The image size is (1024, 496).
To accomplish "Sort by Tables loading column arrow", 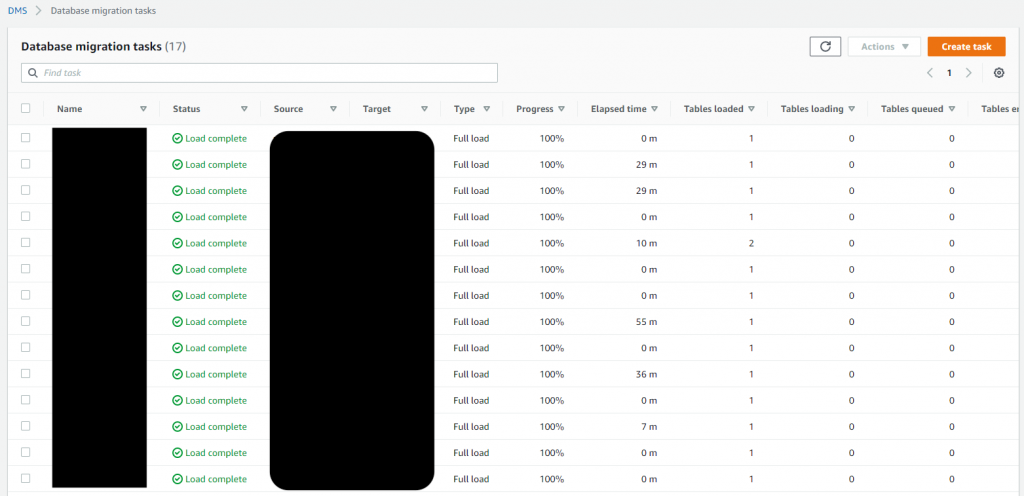I will 852,109.
